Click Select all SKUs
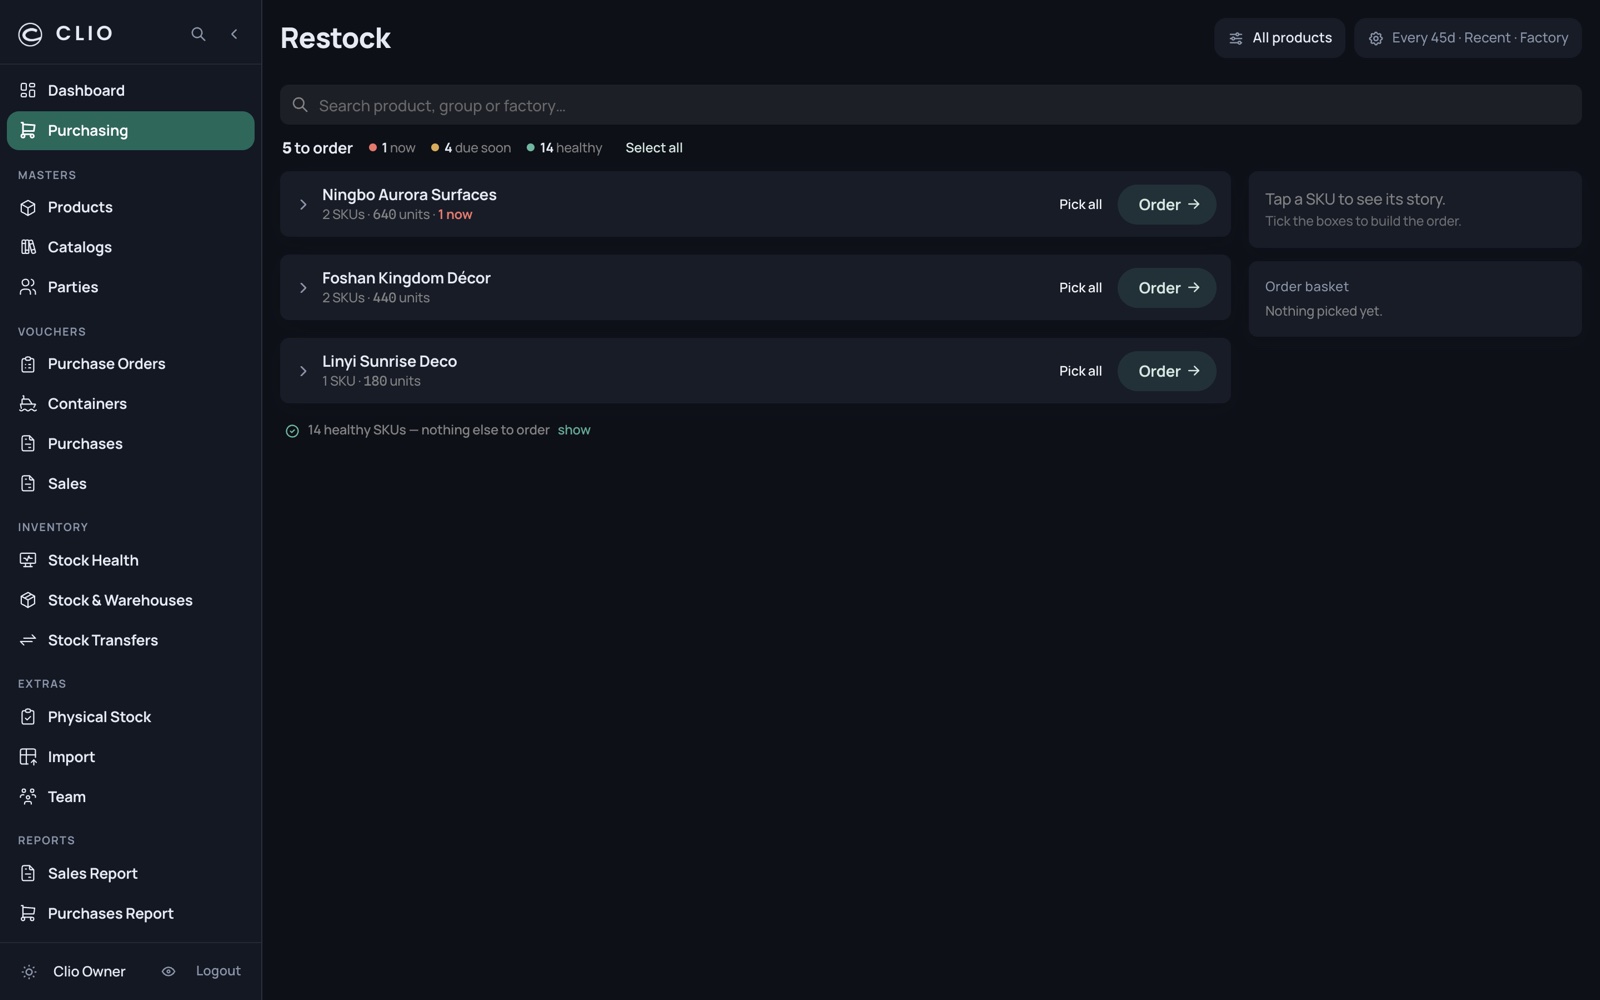The height and width of the screenshot is (1000, 1600). click(x=654, y=148)
